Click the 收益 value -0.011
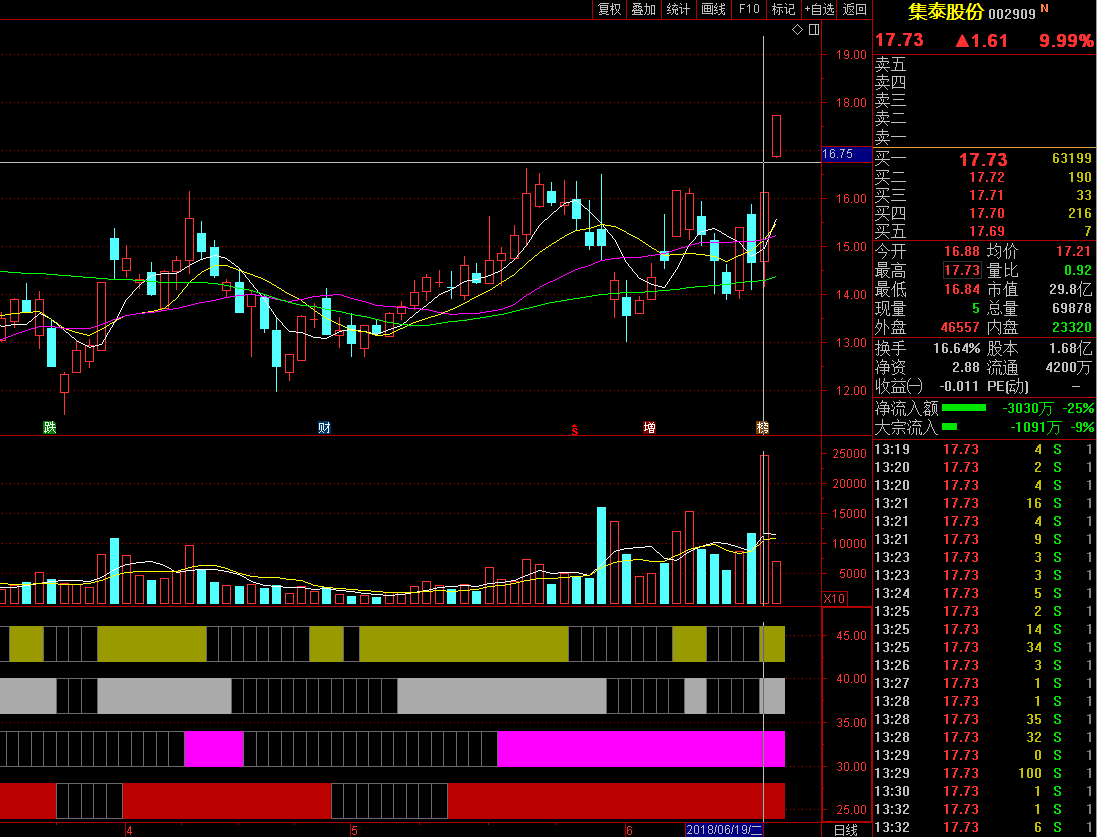 [x=958, y=386]
